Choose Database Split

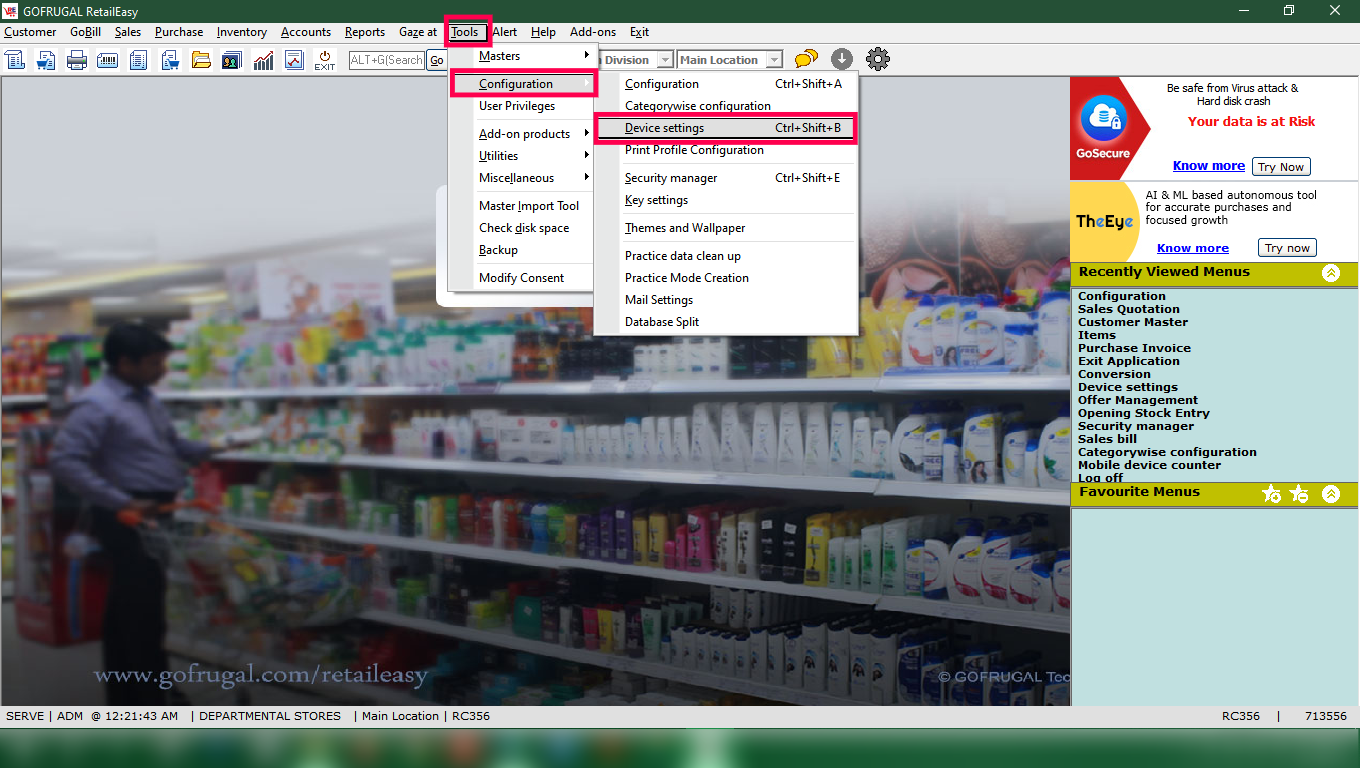(x=726, y=322)
